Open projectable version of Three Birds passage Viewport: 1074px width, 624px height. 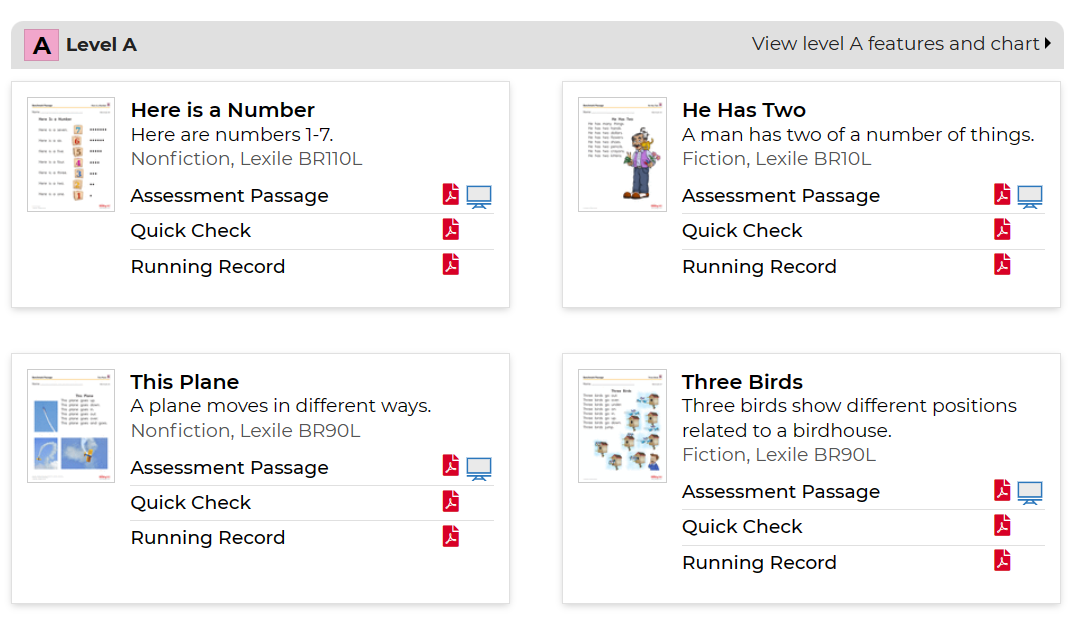[1030, 493]
